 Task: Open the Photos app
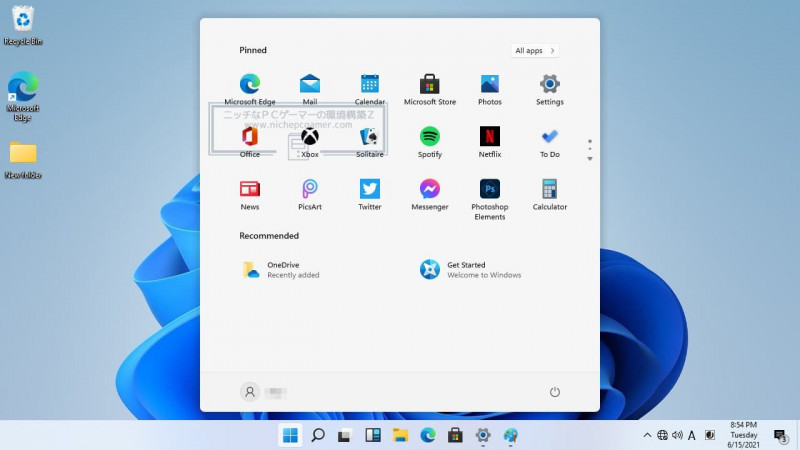[490, 89]
